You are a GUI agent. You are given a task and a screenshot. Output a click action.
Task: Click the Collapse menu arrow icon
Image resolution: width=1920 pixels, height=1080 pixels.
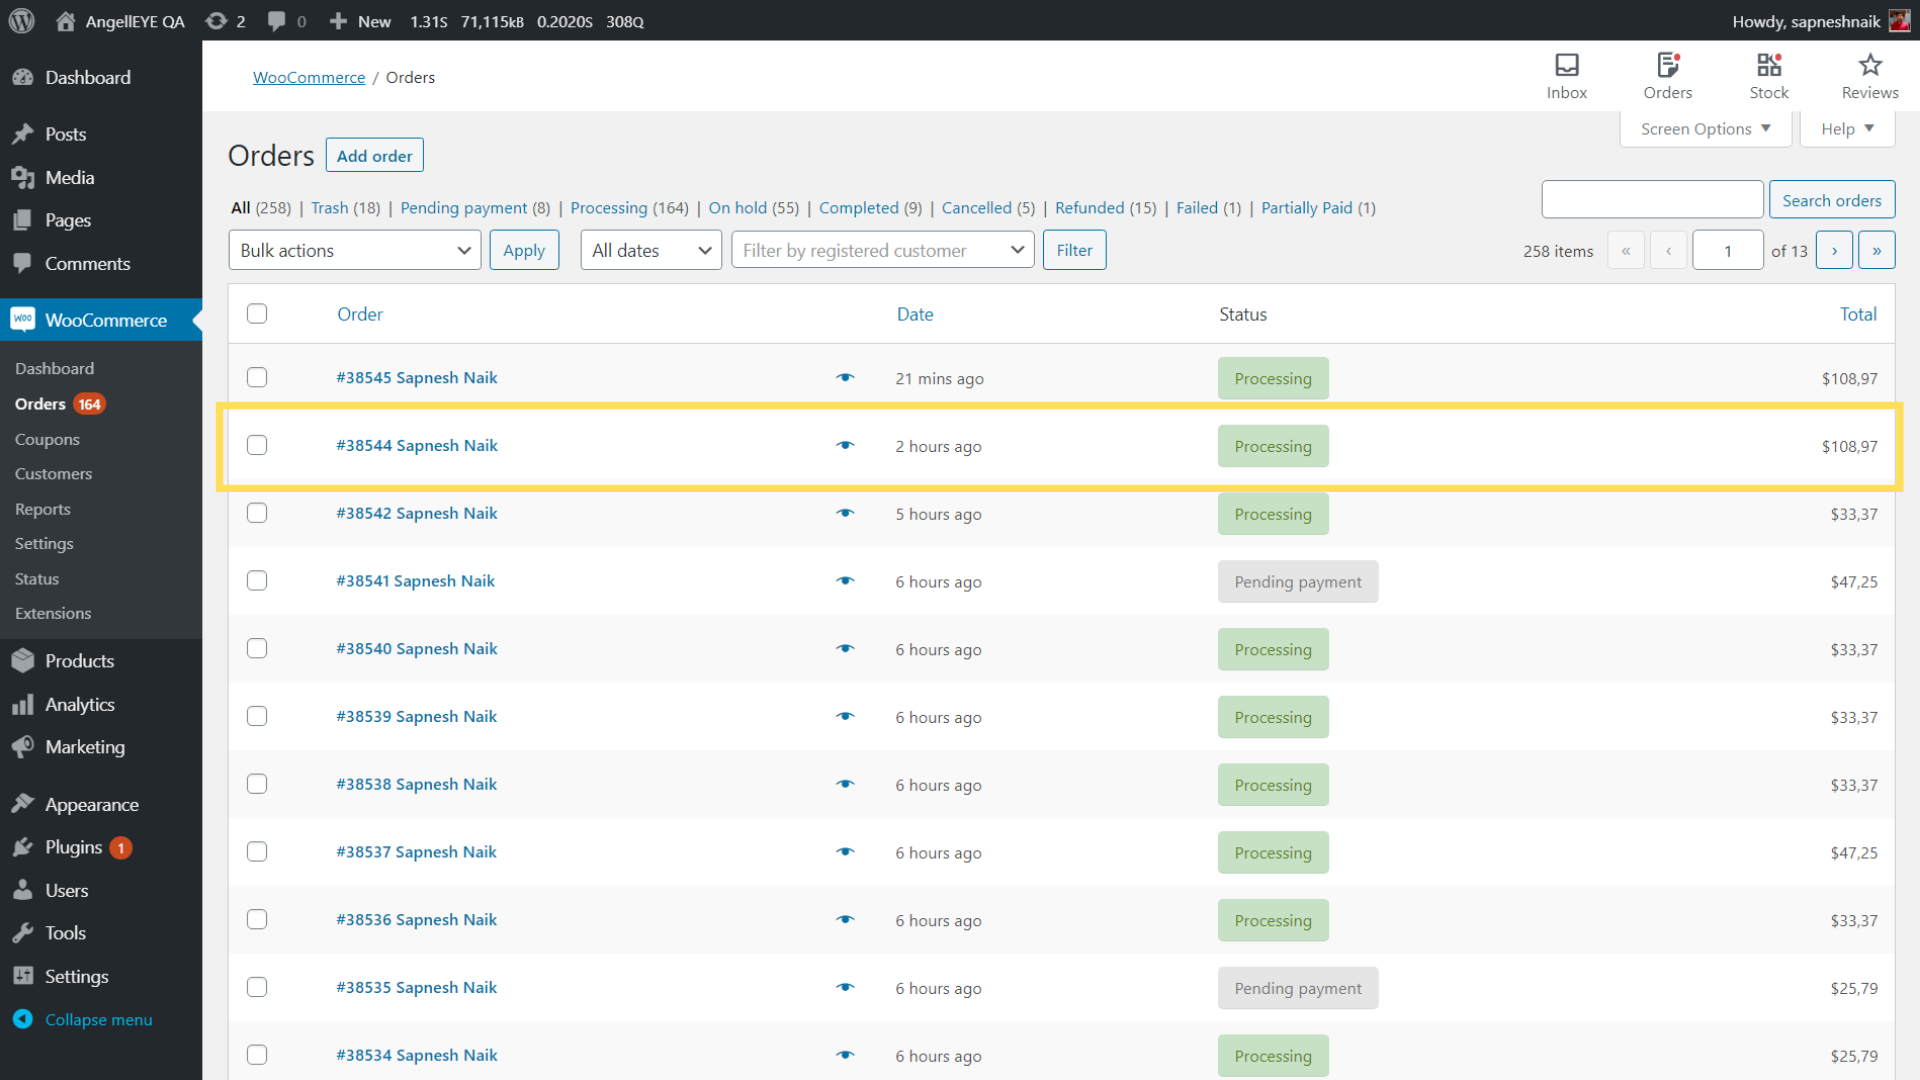23,1019
